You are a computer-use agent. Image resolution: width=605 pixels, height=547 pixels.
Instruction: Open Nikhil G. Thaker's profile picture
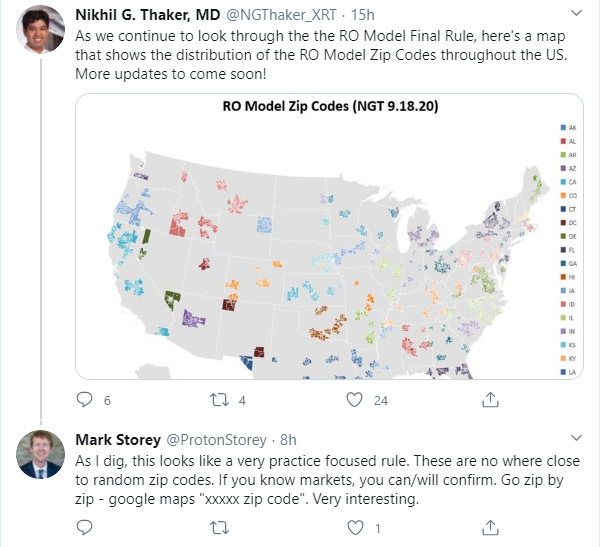click(41, 34)
